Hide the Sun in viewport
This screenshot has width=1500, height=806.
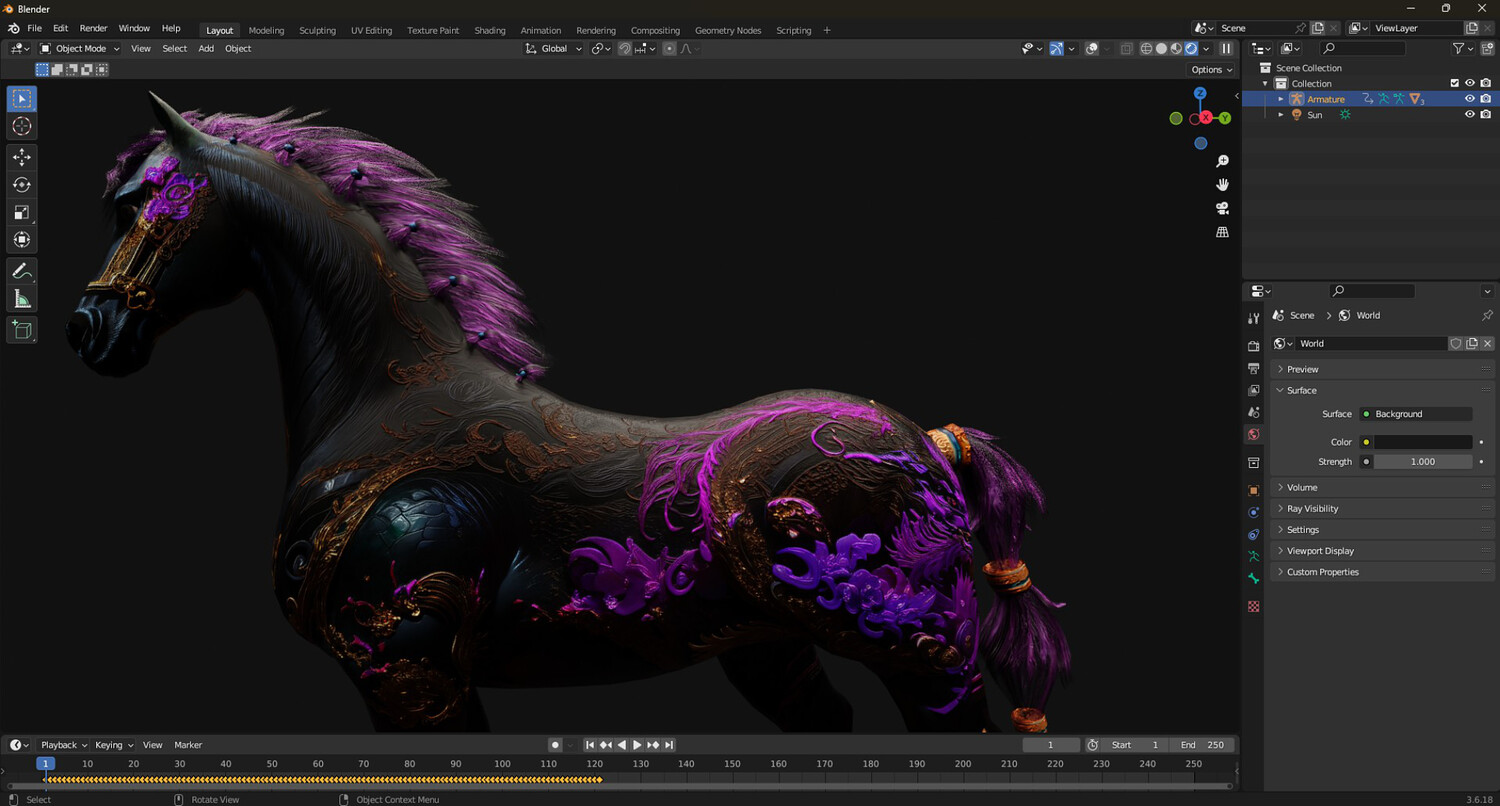coord(1470,115)
